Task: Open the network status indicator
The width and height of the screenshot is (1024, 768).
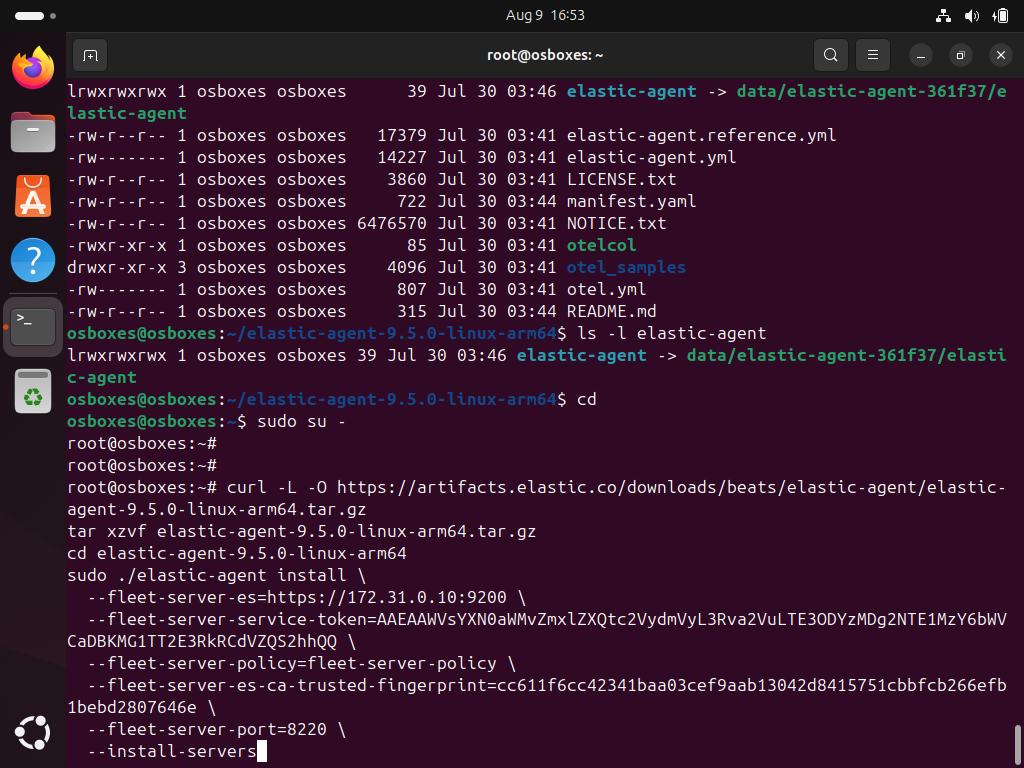Action: (943, 16)
